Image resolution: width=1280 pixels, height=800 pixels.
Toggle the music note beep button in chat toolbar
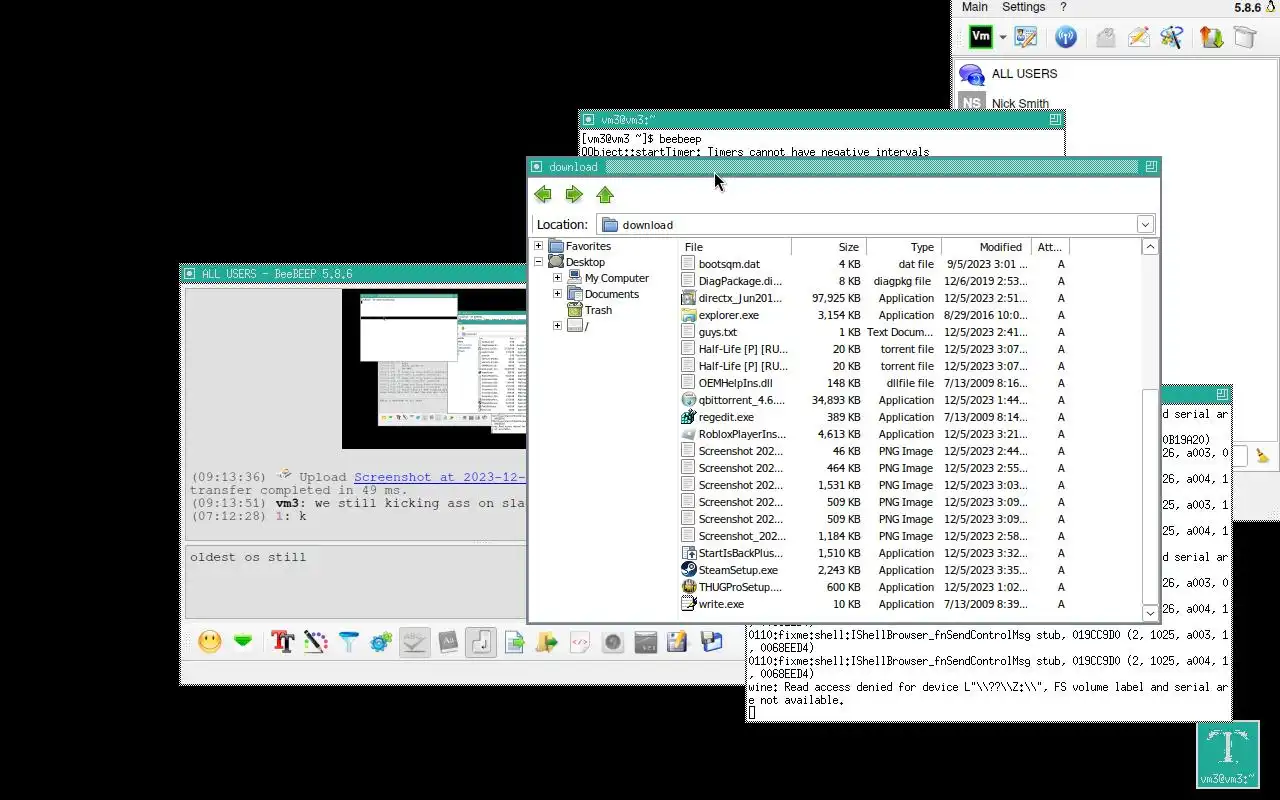481,642
